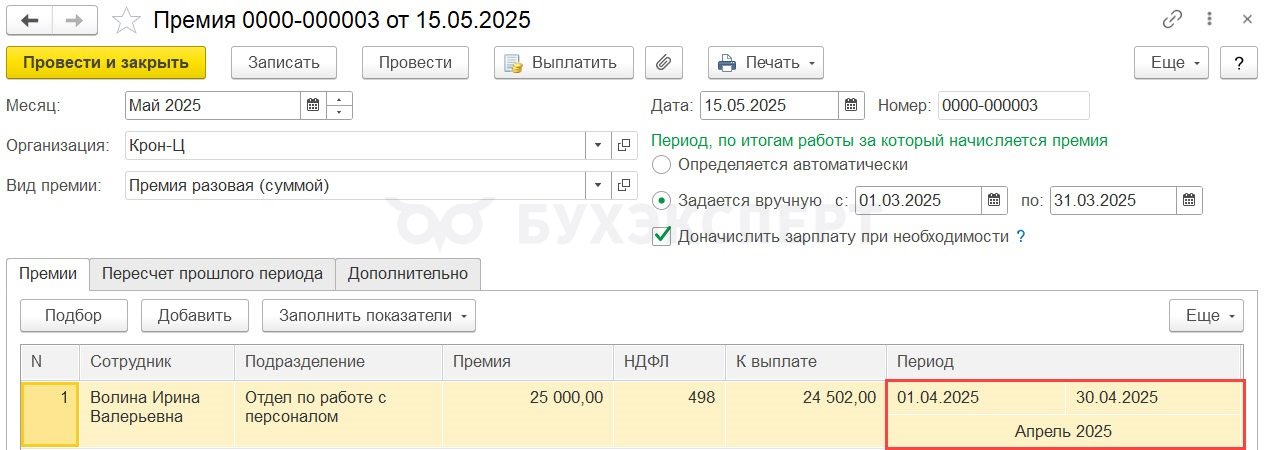Add document to favorites star
1266x450 pixels.
coord(126,20)
